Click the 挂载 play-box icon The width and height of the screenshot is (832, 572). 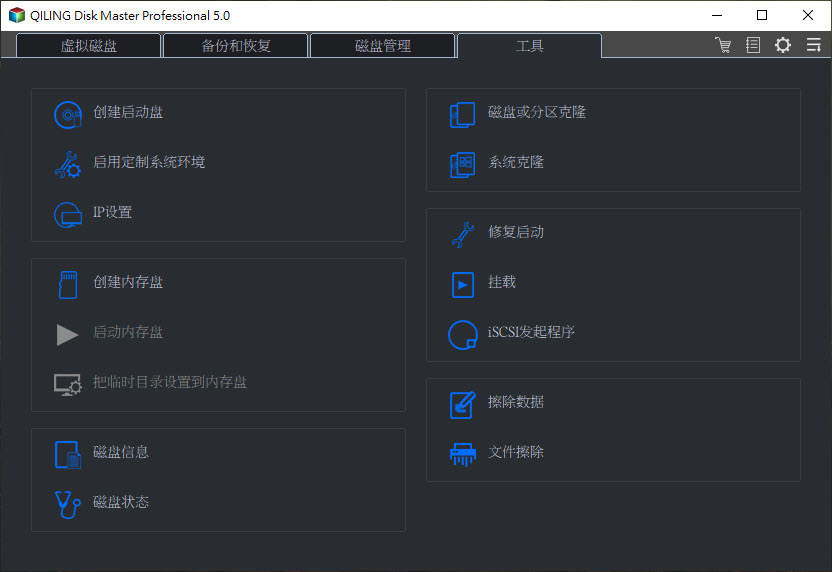[463, 284]
